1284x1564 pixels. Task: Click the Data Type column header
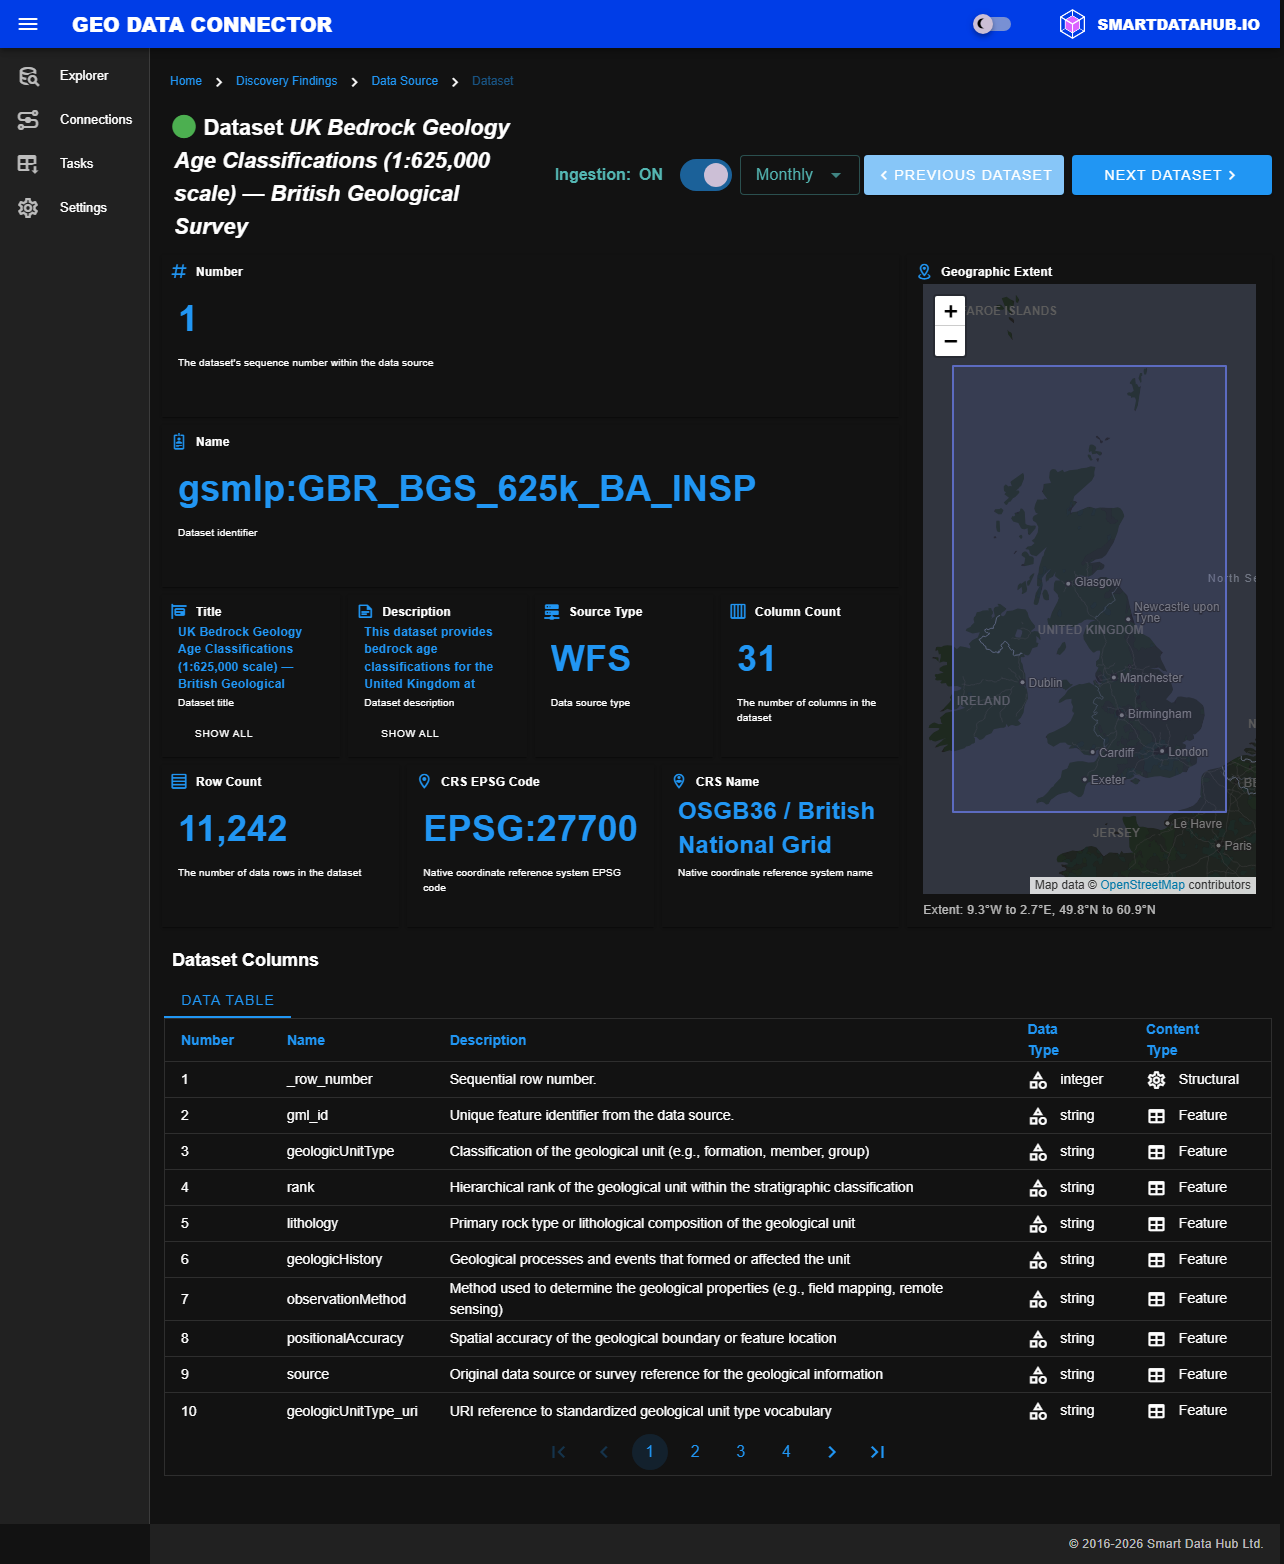1043,1040
